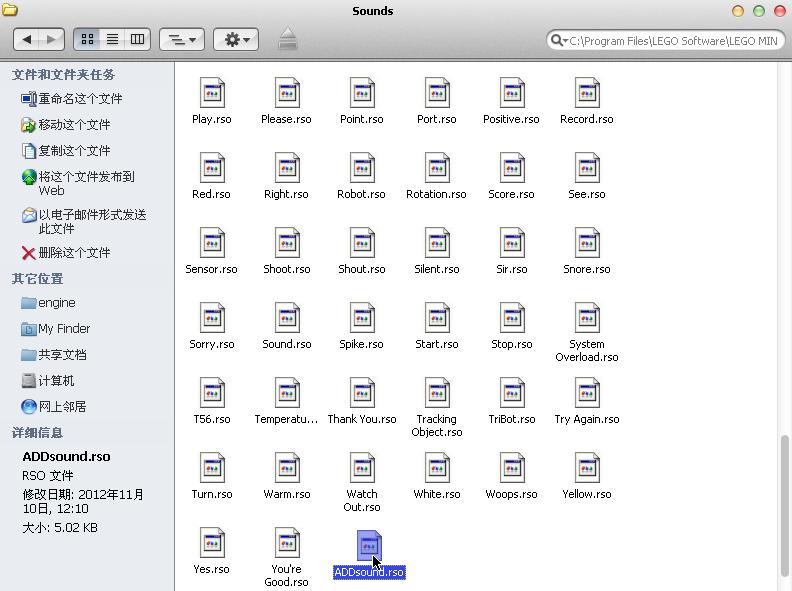Viewport: 792px width, 591px height.
Task: Click the Woops.rso file name
Action: point(511,495)
